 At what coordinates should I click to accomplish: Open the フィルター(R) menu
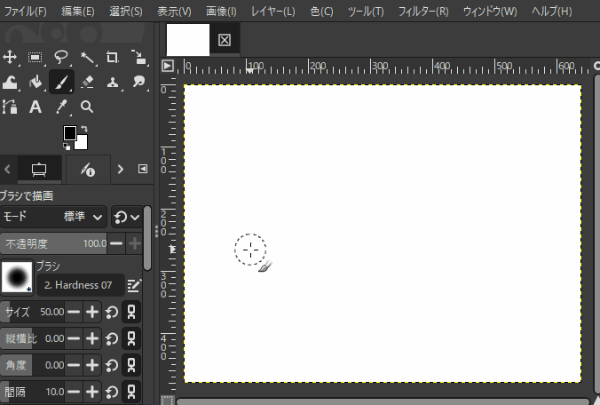point(423,11)
